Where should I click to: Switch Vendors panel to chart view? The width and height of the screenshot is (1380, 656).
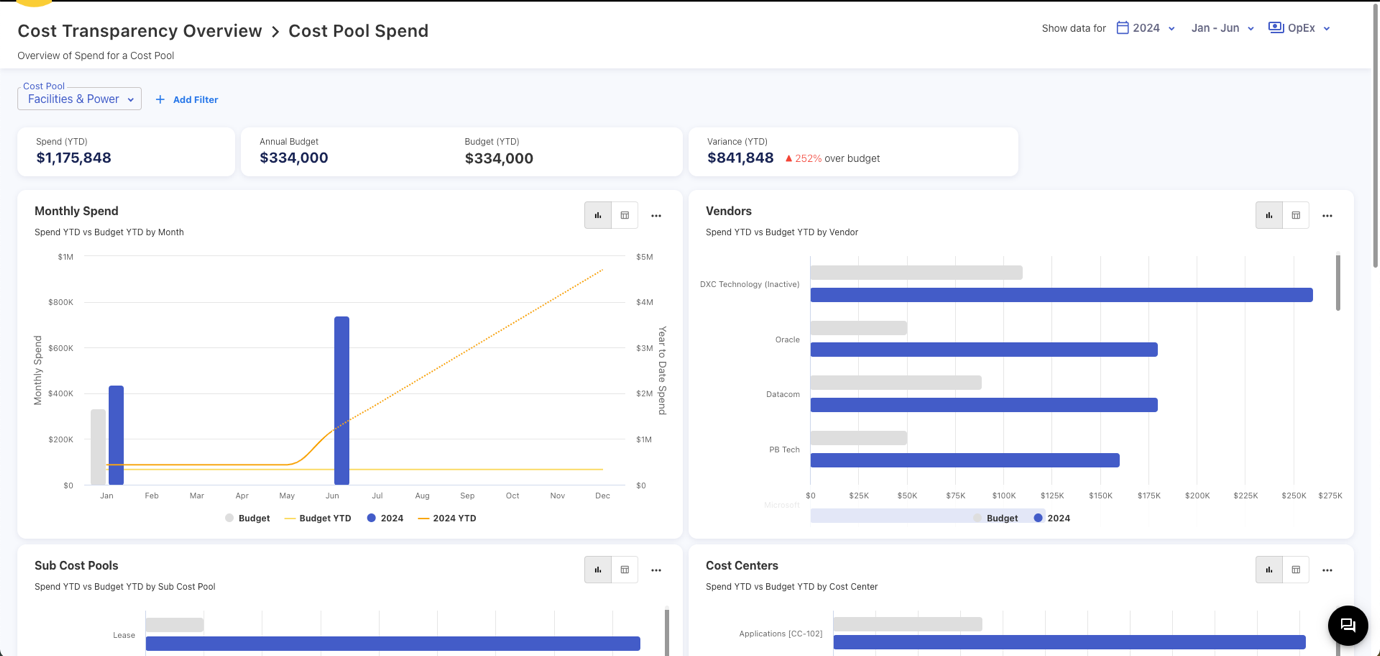pyautogui.click(x=1269, y=215)
